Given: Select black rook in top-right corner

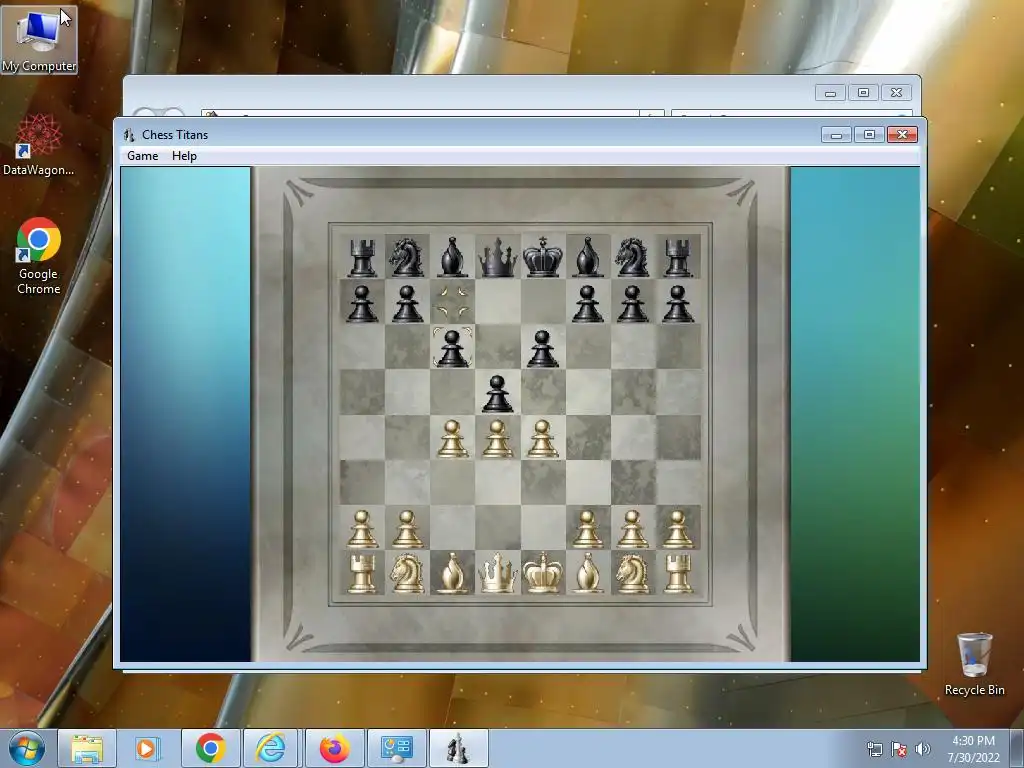Looking at the screenshot, I should (x=678, y=257).
